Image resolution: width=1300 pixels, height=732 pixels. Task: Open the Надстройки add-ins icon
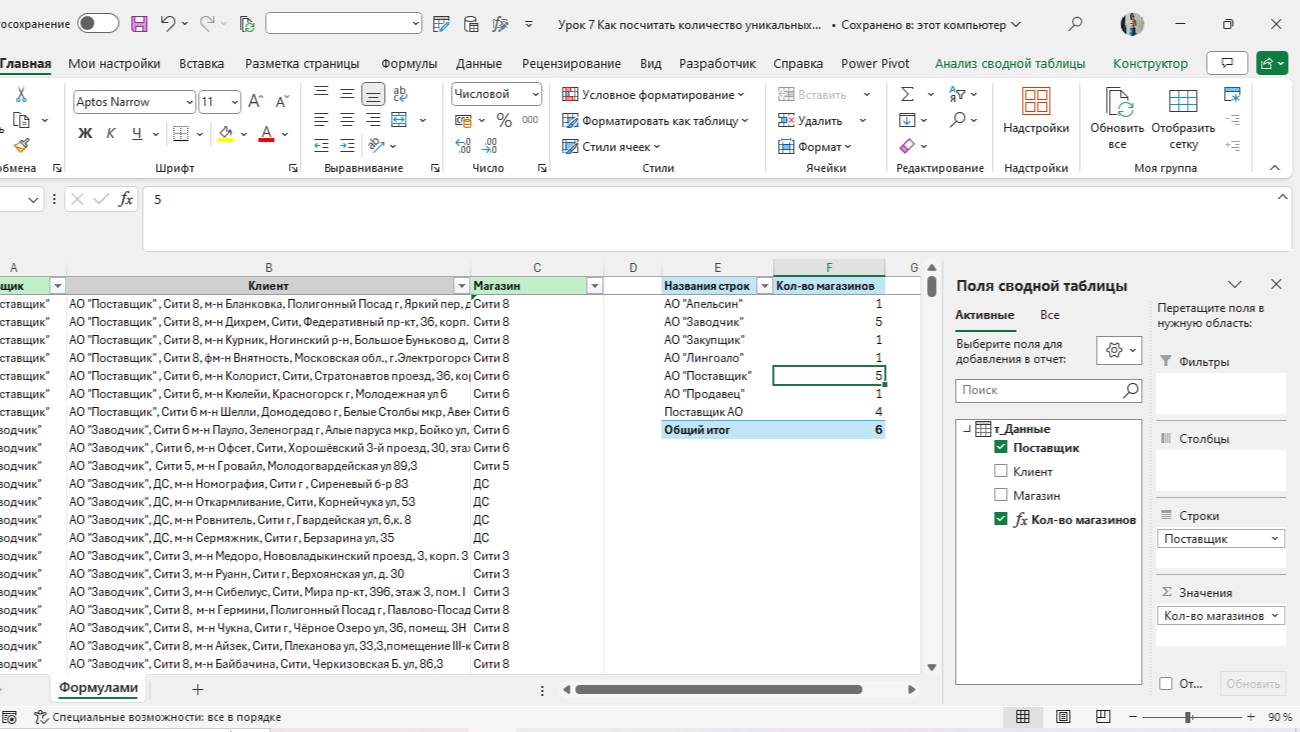point(1036,102)
